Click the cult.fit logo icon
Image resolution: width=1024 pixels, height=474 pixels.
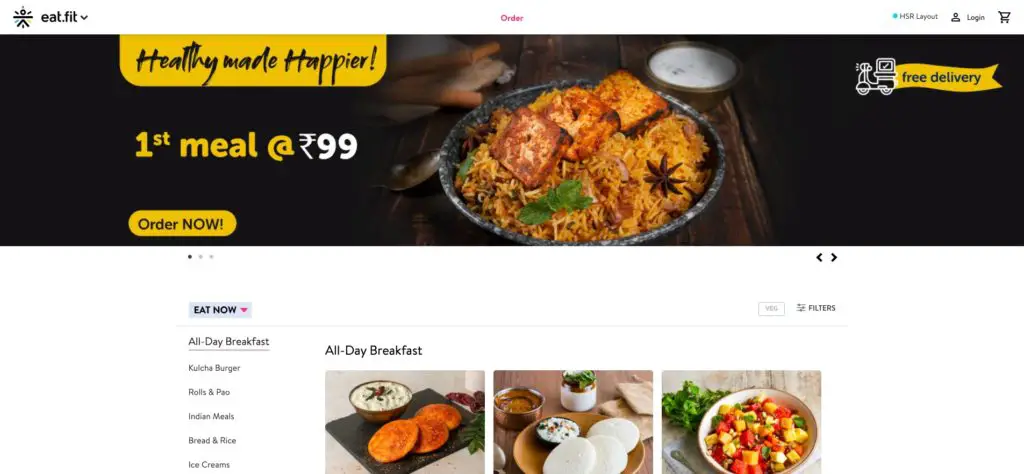[23, 18]
